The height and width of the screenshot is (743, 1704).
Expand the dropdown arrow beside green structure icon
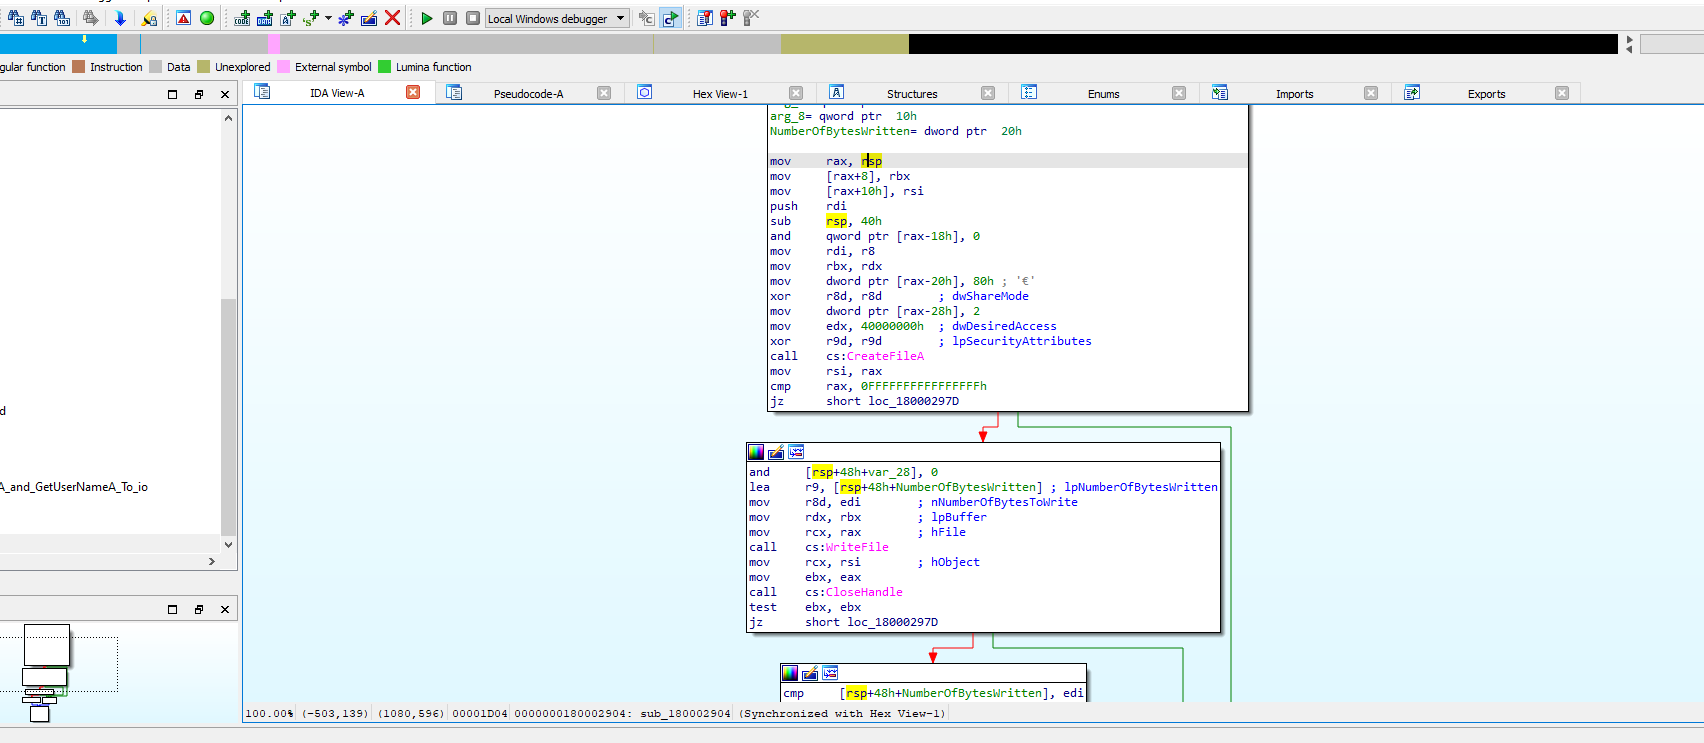click(328, 18)
